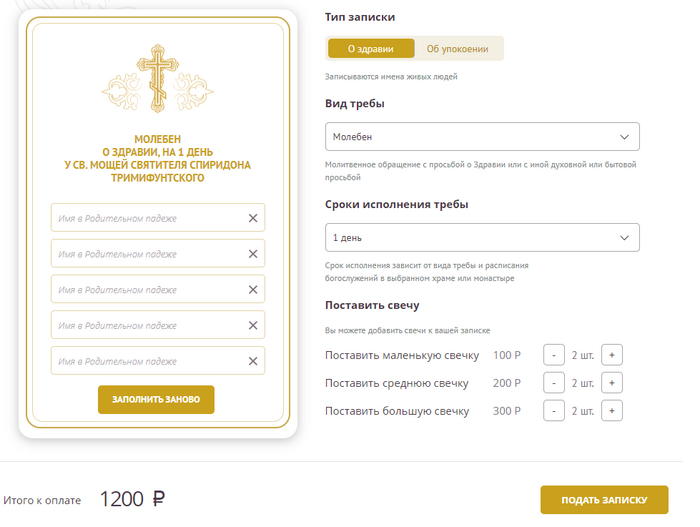
Task: Increase medium candle quantity with plus
Action: 613,383
